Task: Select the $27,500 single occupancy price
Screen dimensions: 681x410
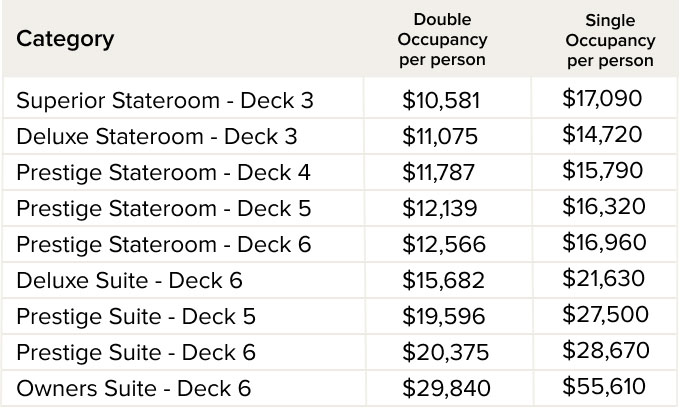Action: 605,315
